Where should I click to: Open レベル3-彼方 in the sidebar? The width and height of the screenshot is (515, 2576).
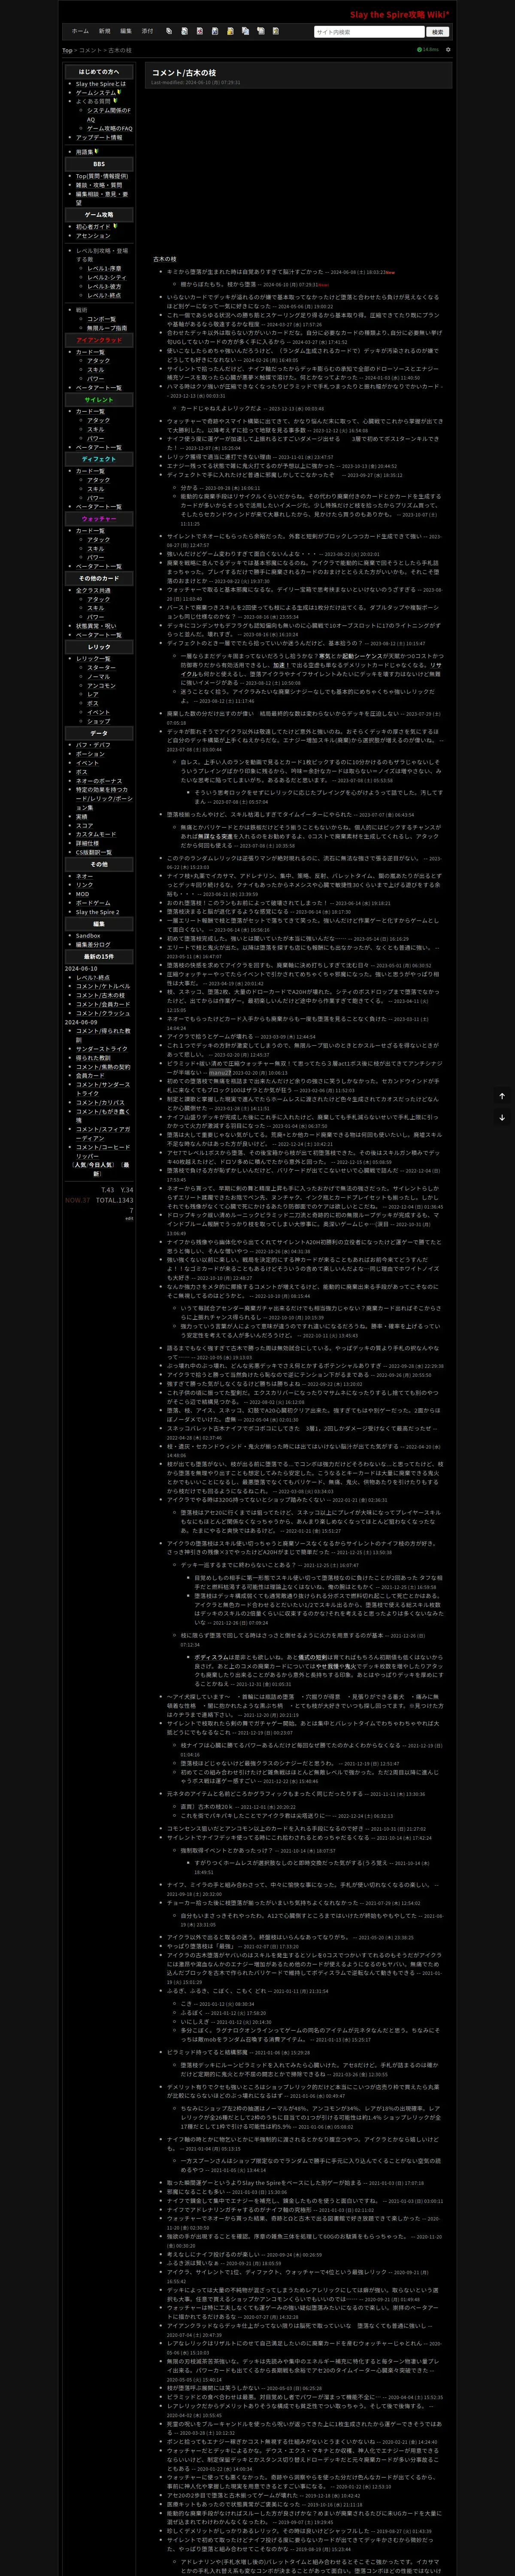coord(104,286)
